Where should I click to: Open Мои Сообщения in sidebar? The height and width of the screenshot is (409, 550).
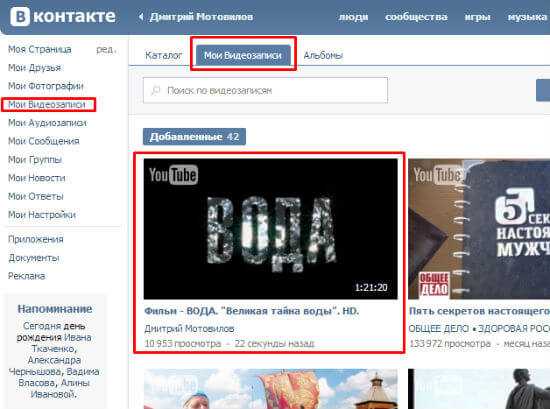[43, 141]
